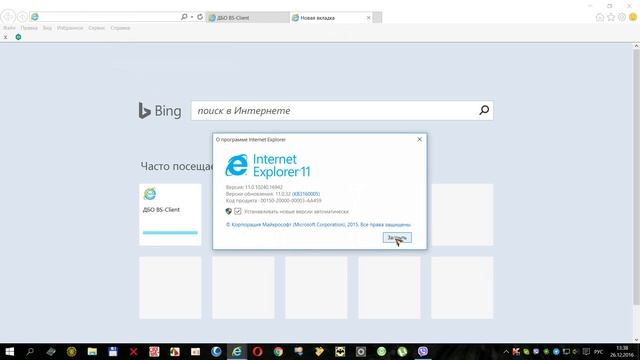The height and width of the screenshot is (360, 640).
Task: Expand hidden system tray icons chevron
Action: point(506,352)
